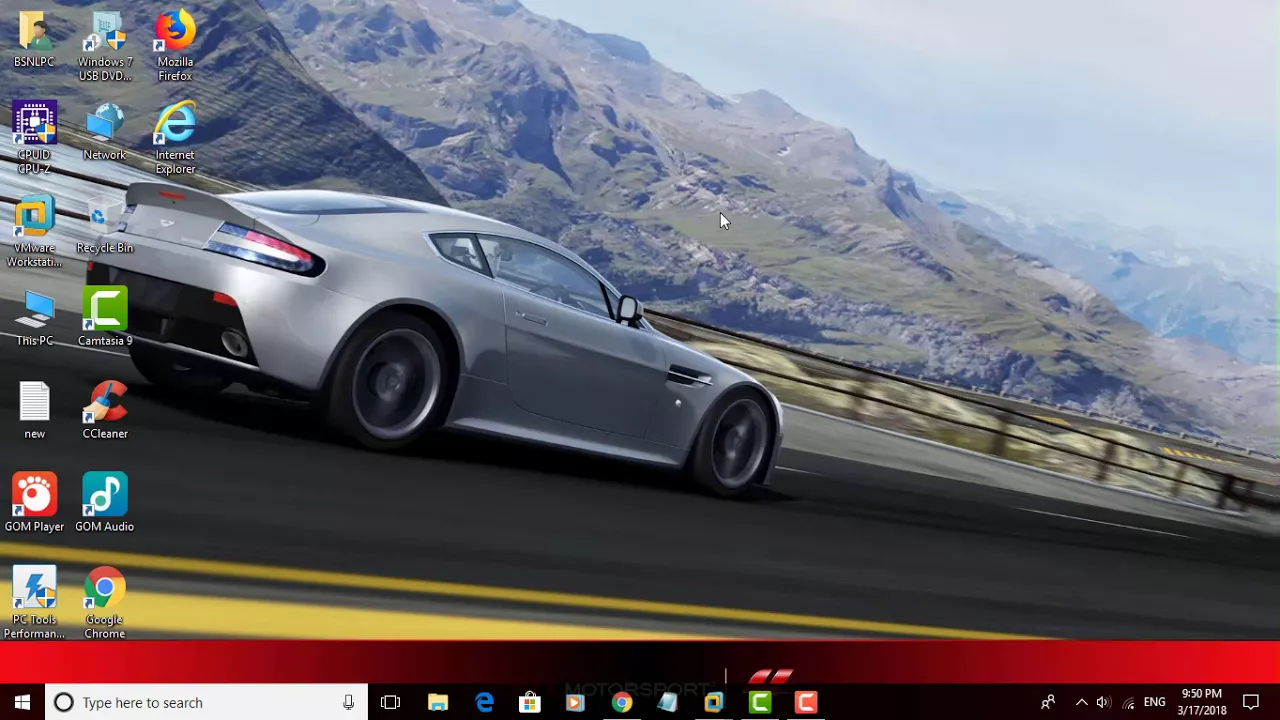This screenshot has height=720, width=1280.
Task: Show hidden system tray icons
Action: (x=1081, y=702)
